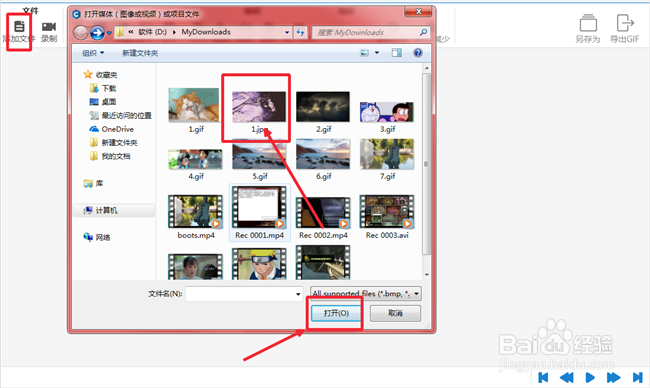The width and height of the screenshot is (650, 388).
Task: Refresh the MyDownloads folder view
Action: pos(301,32)
